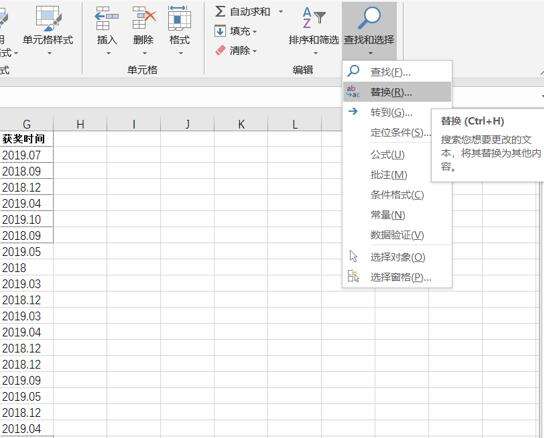The width and height of the screenshot is (544, 438).
Task: Click the Insert cells icon
Action: (107, 18)
